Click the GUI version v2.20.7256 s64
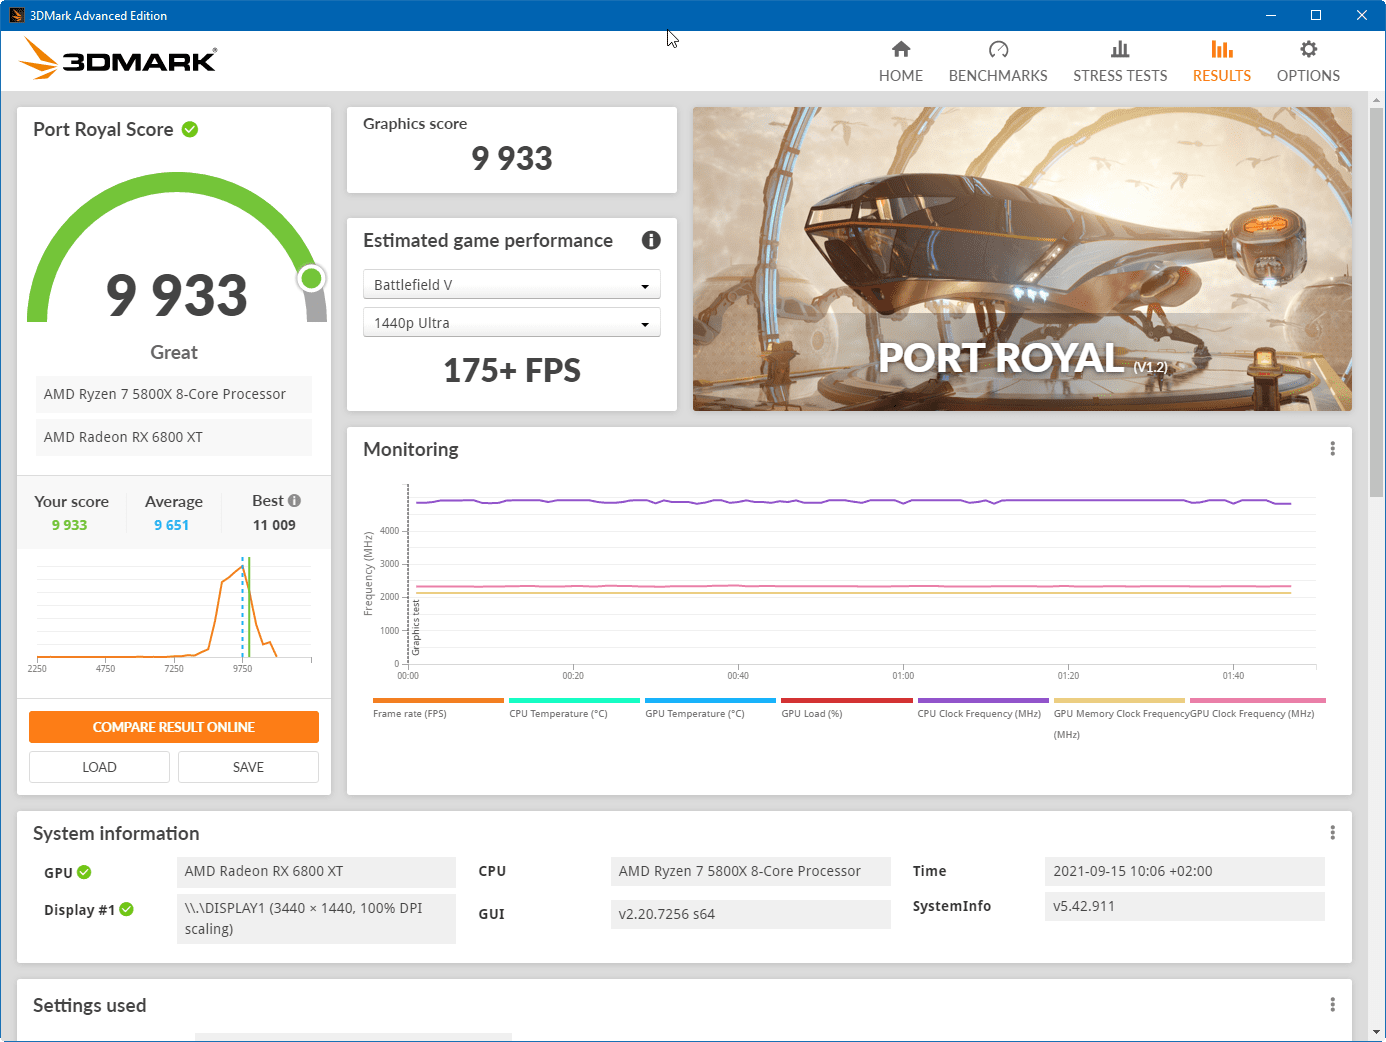The image size is (1386, 1042). [x=750, y=914]
